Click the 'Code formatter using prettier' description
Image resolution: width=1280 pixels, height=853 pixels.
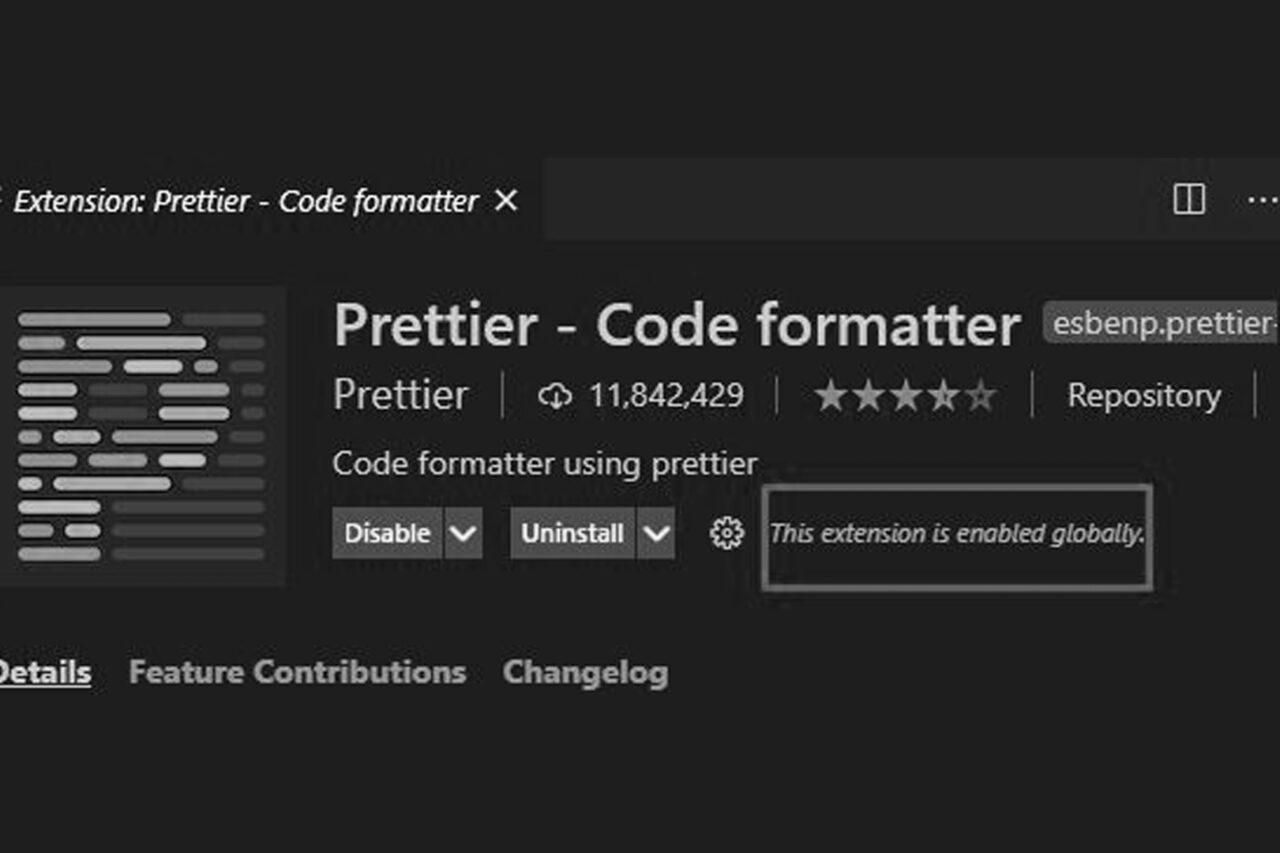coord(545,464)
